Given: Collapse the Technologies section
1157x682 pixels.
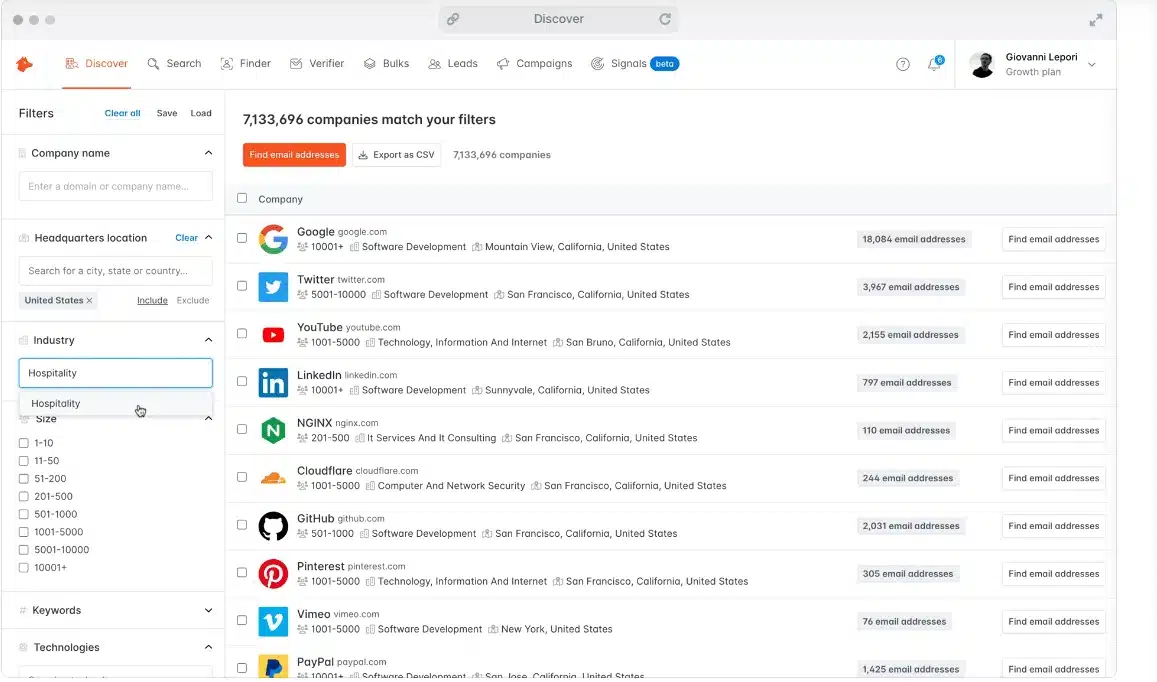Looking at the screenshot, I should click(x=208, y=647).
